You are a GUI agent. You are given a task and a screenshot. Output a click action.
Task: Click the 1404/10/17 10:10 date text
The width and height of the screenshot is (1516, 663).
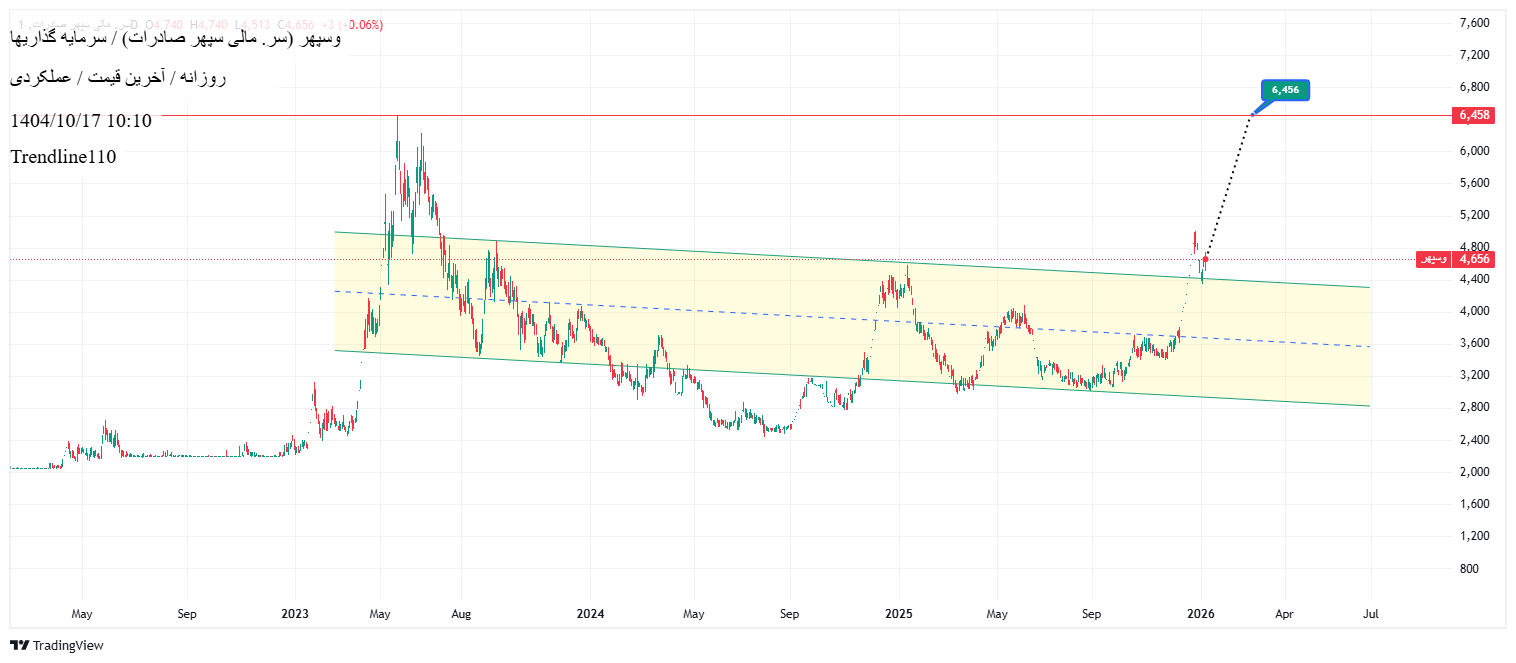point(81,121)
